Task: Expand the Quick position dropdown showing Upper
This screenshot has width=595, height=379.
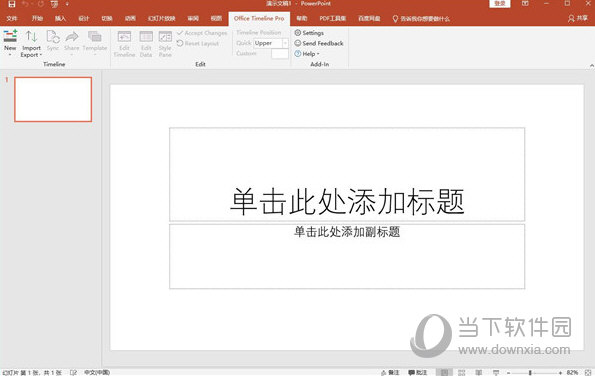Action: click(285, 43)
